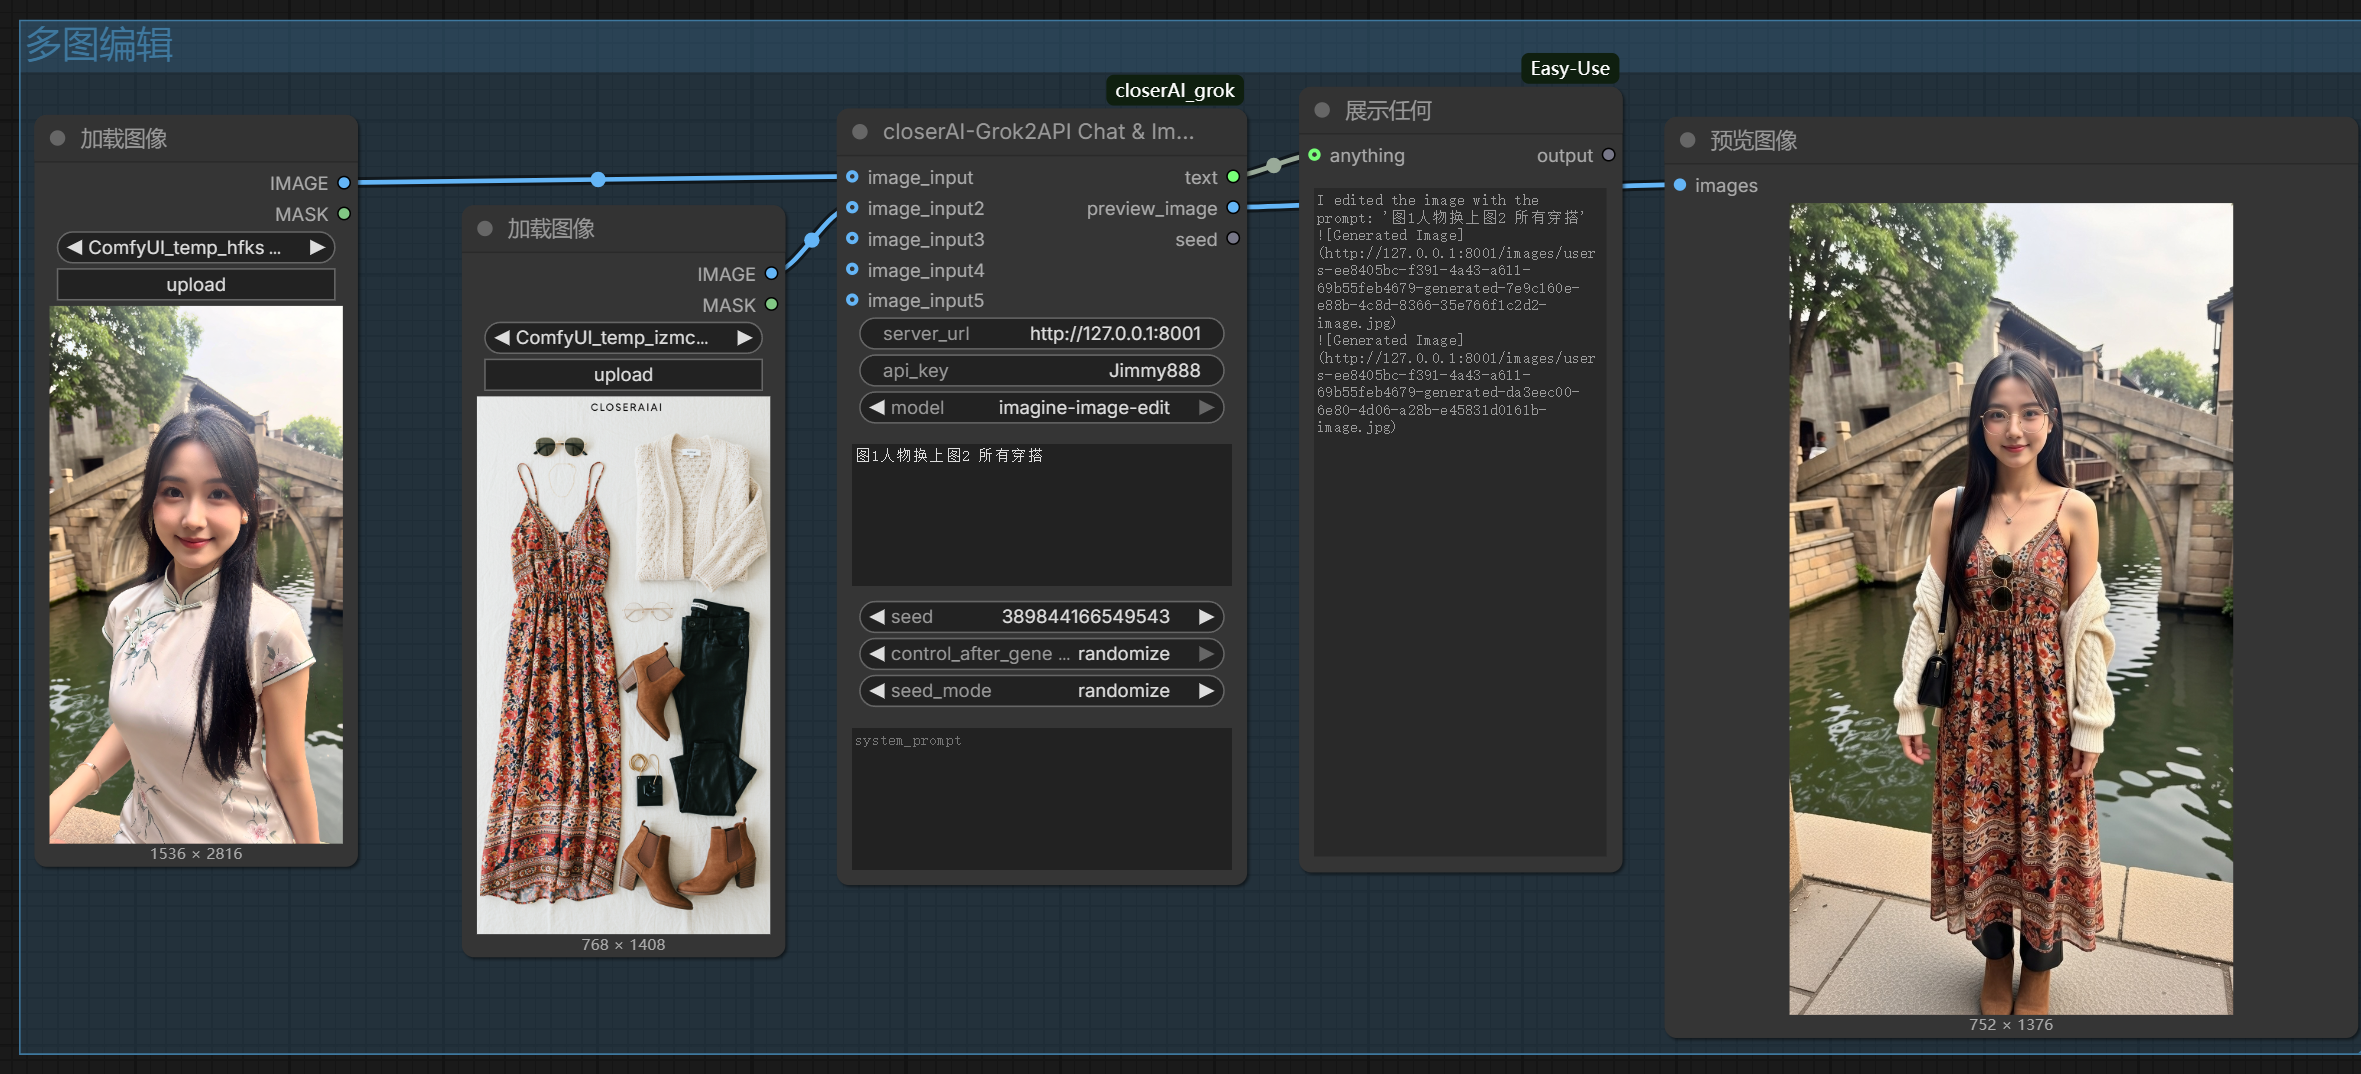Screen dimensions: 2361x1074
Task: Click upload button under ComfyUI_temp_izmc
Action: click(x=623, y=375)
